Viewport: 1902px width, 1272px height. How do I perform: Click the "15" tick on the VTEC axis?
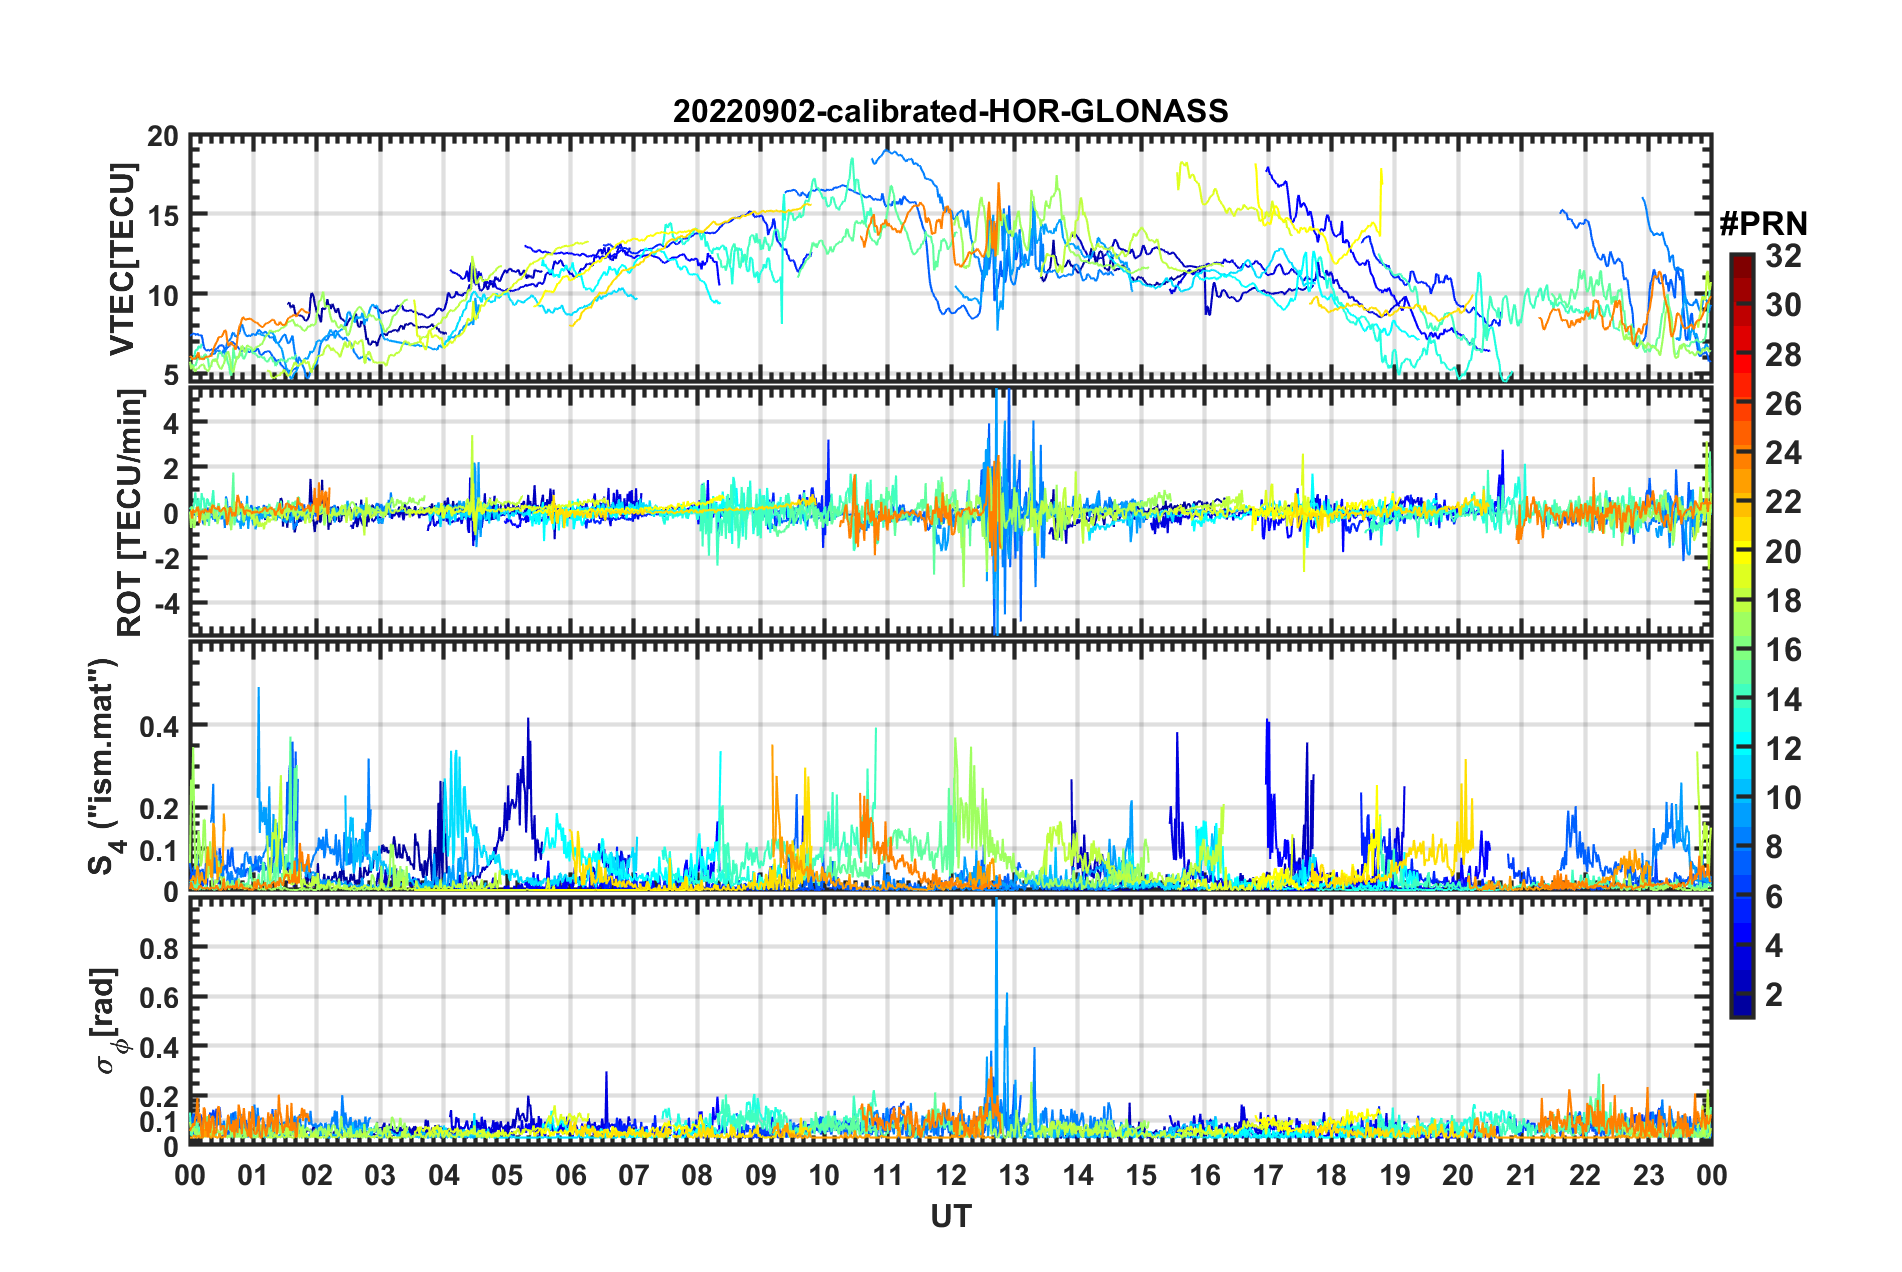point(163,215)
